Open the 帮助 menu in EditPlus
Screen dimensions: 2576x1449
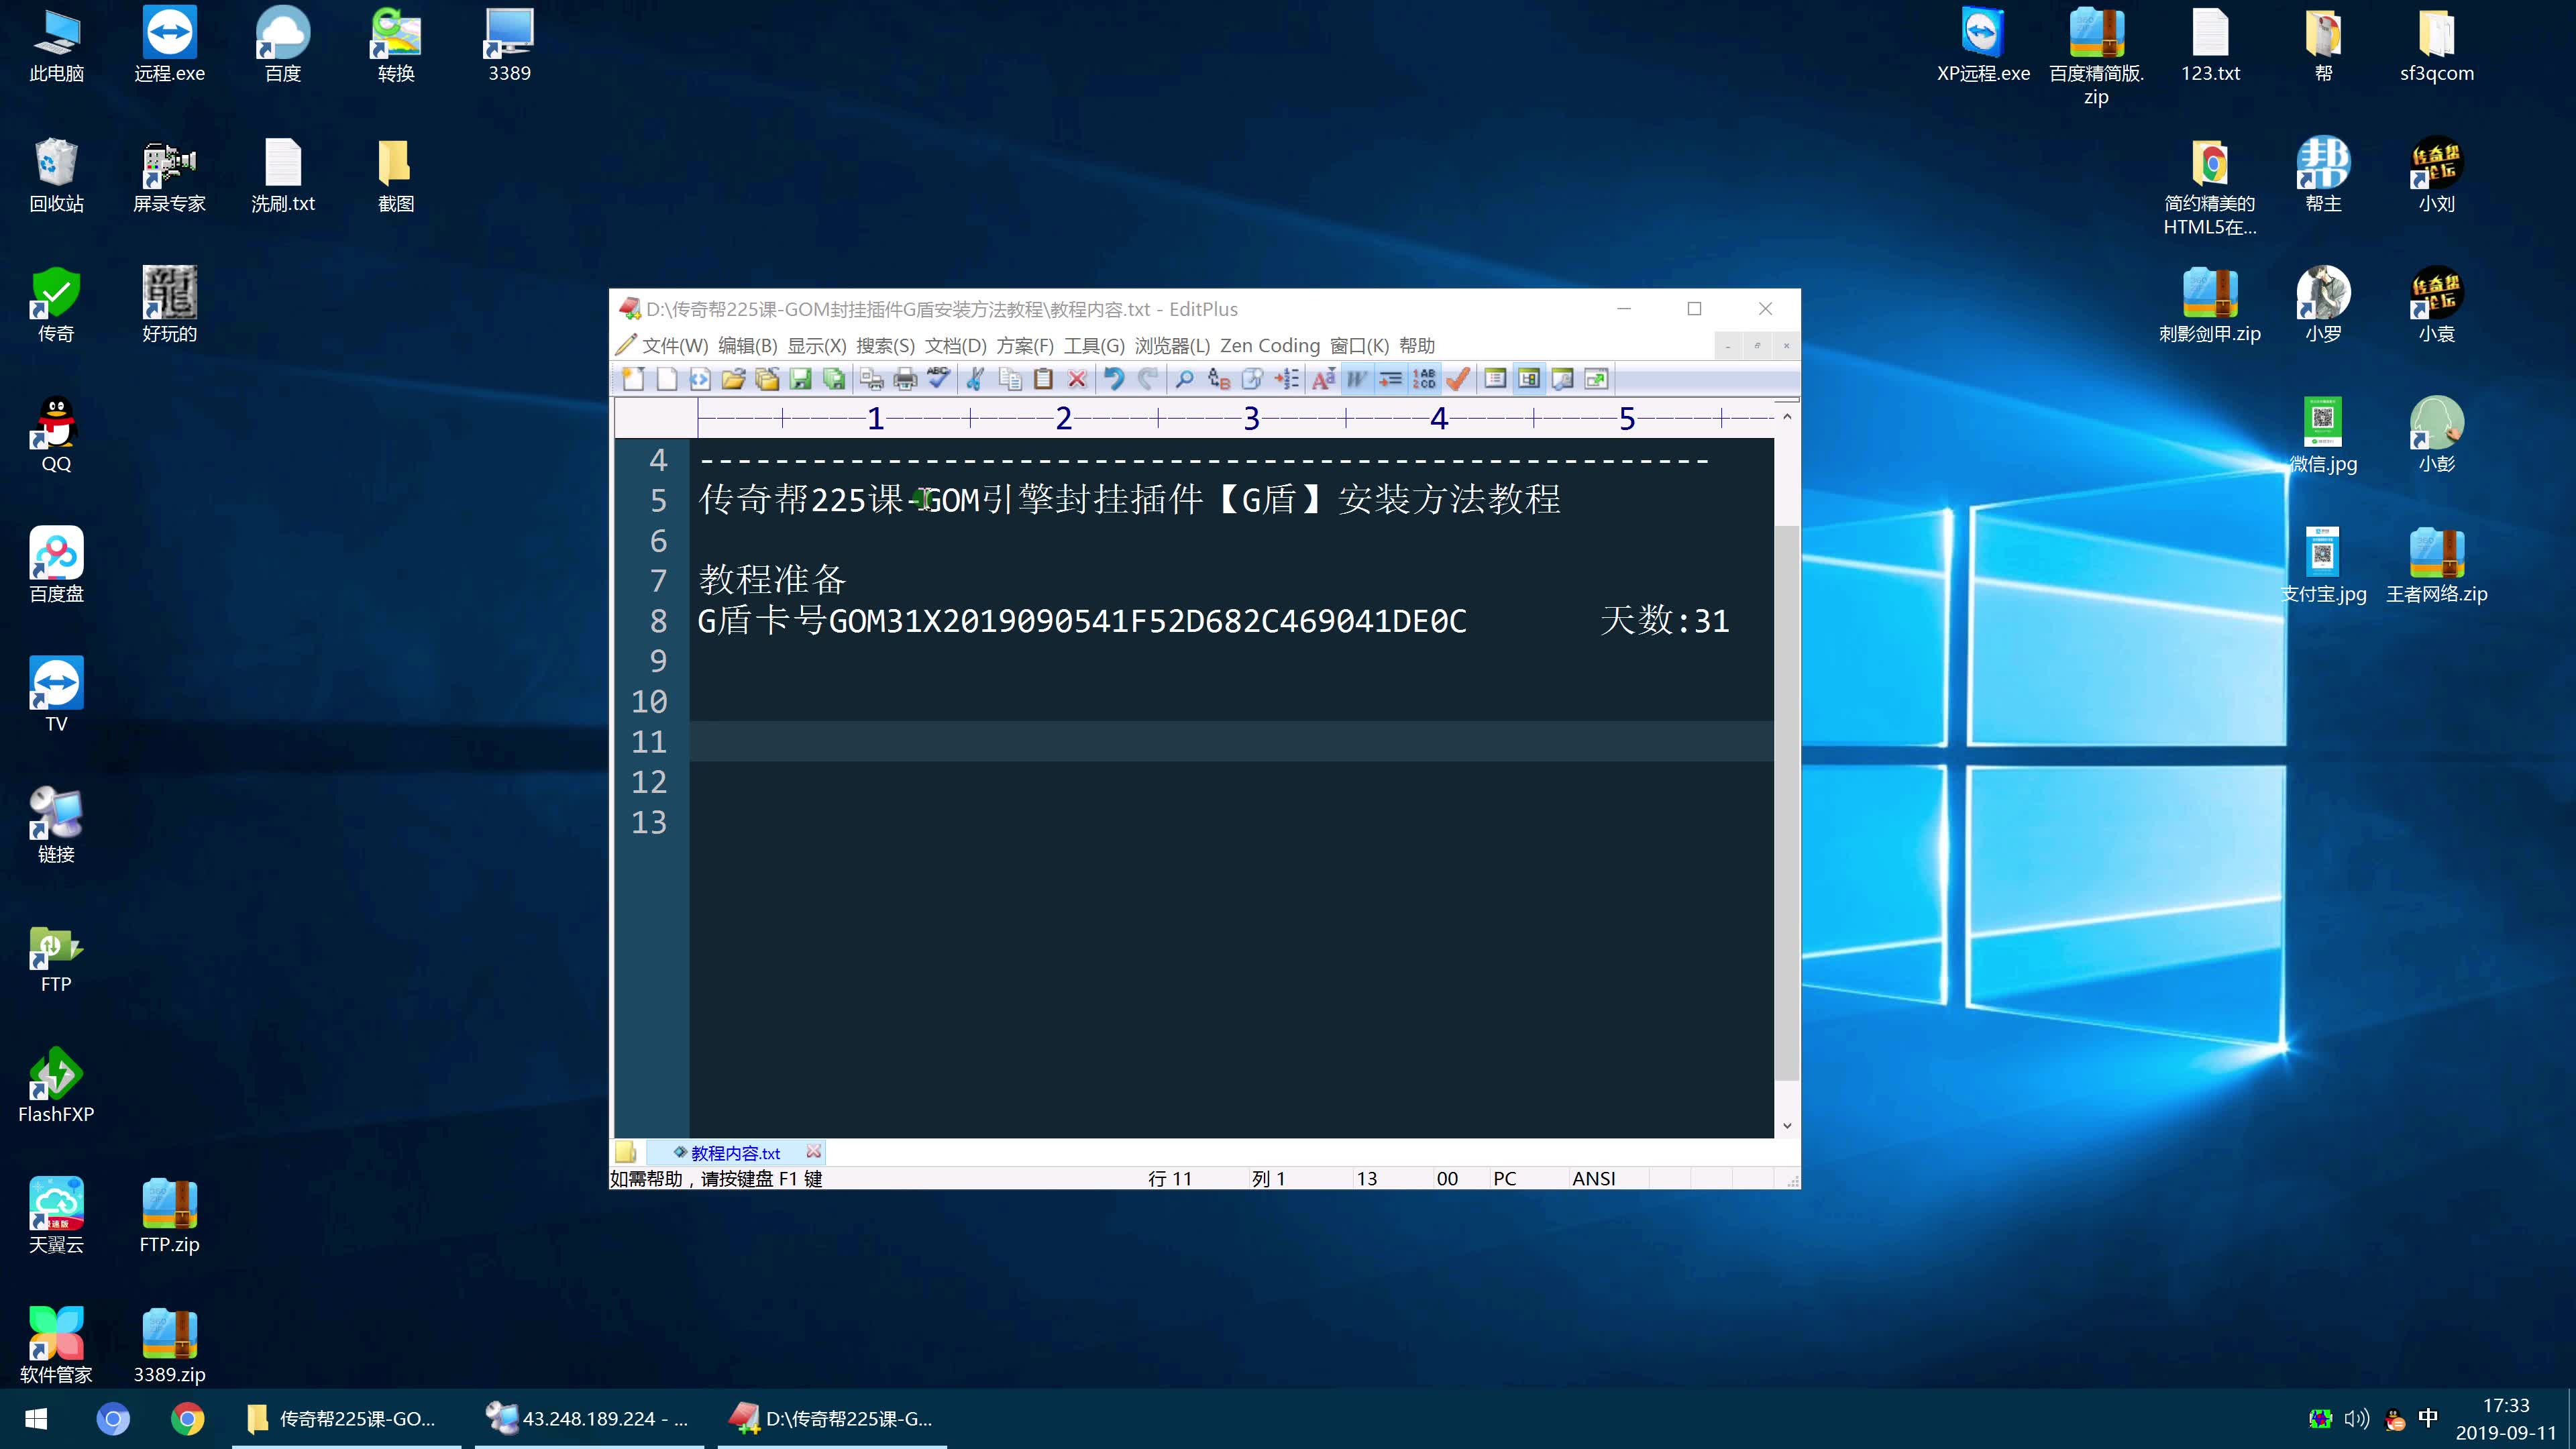(1417, 346)
